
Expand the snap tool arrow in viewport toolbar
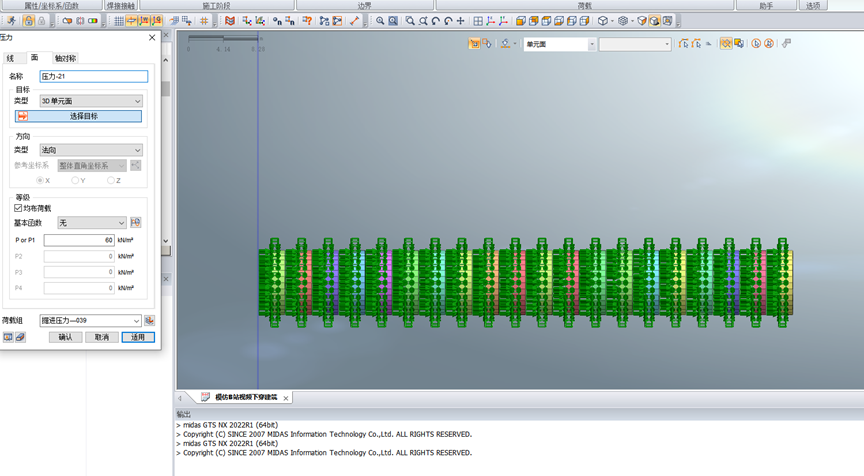click(515, 44)
